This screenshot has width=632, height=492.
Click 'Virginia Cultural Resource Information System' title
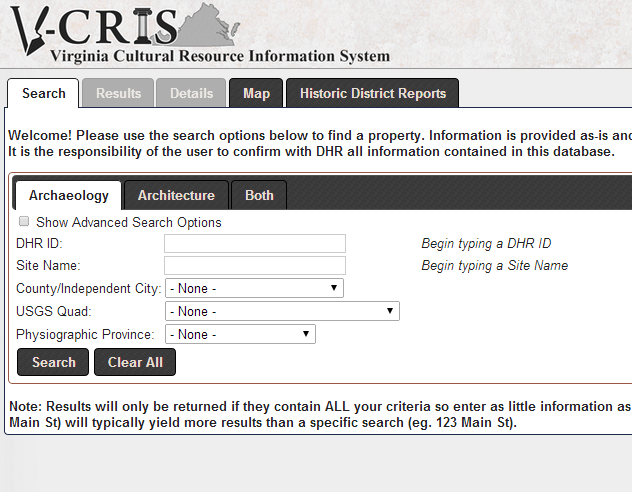(220, 56)
